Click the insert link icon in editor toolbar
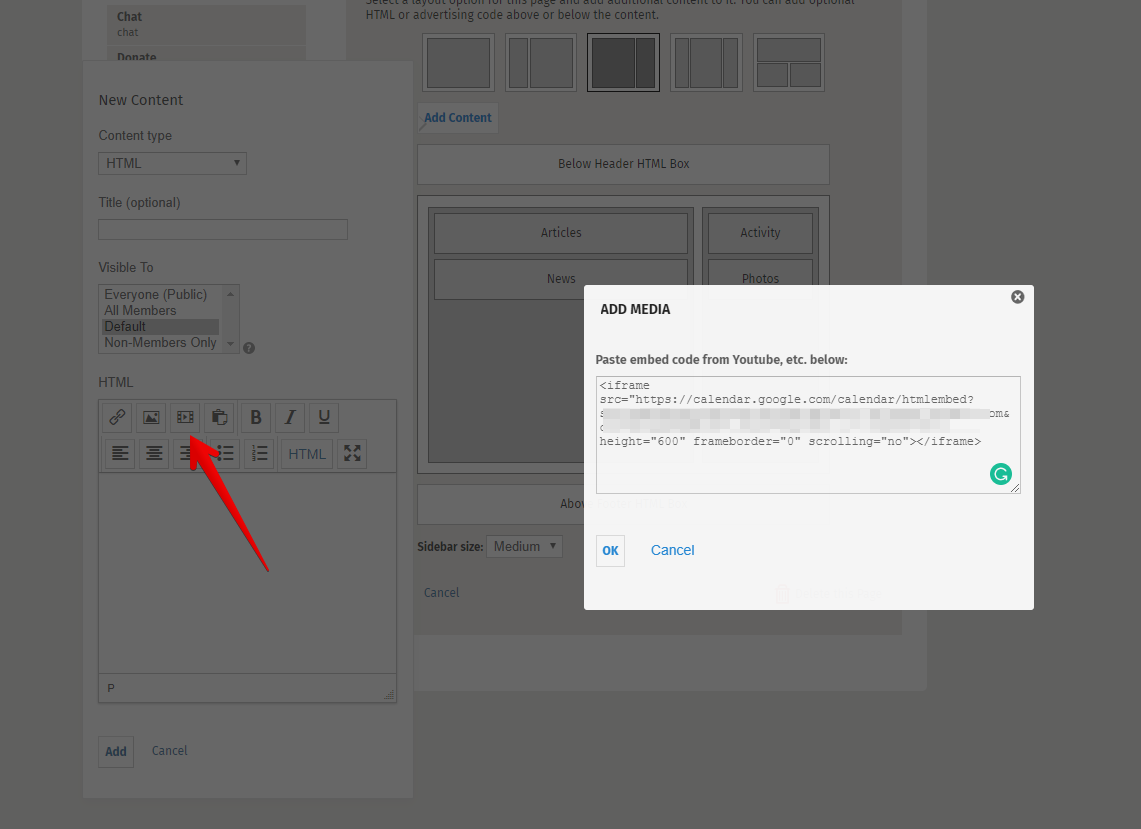The width and height of the screenshot is (1141, 829). click(117, 417)
